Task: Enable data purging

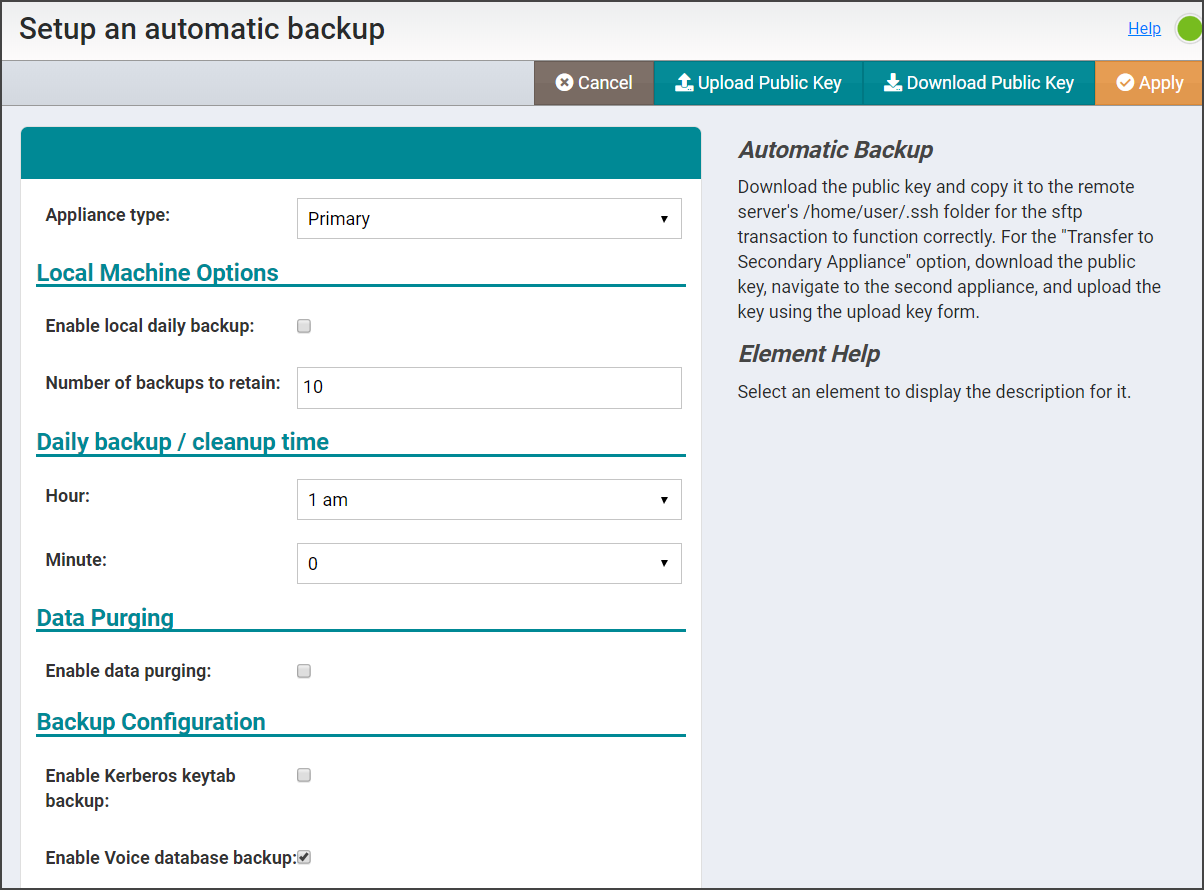Action: coord(303,670)
